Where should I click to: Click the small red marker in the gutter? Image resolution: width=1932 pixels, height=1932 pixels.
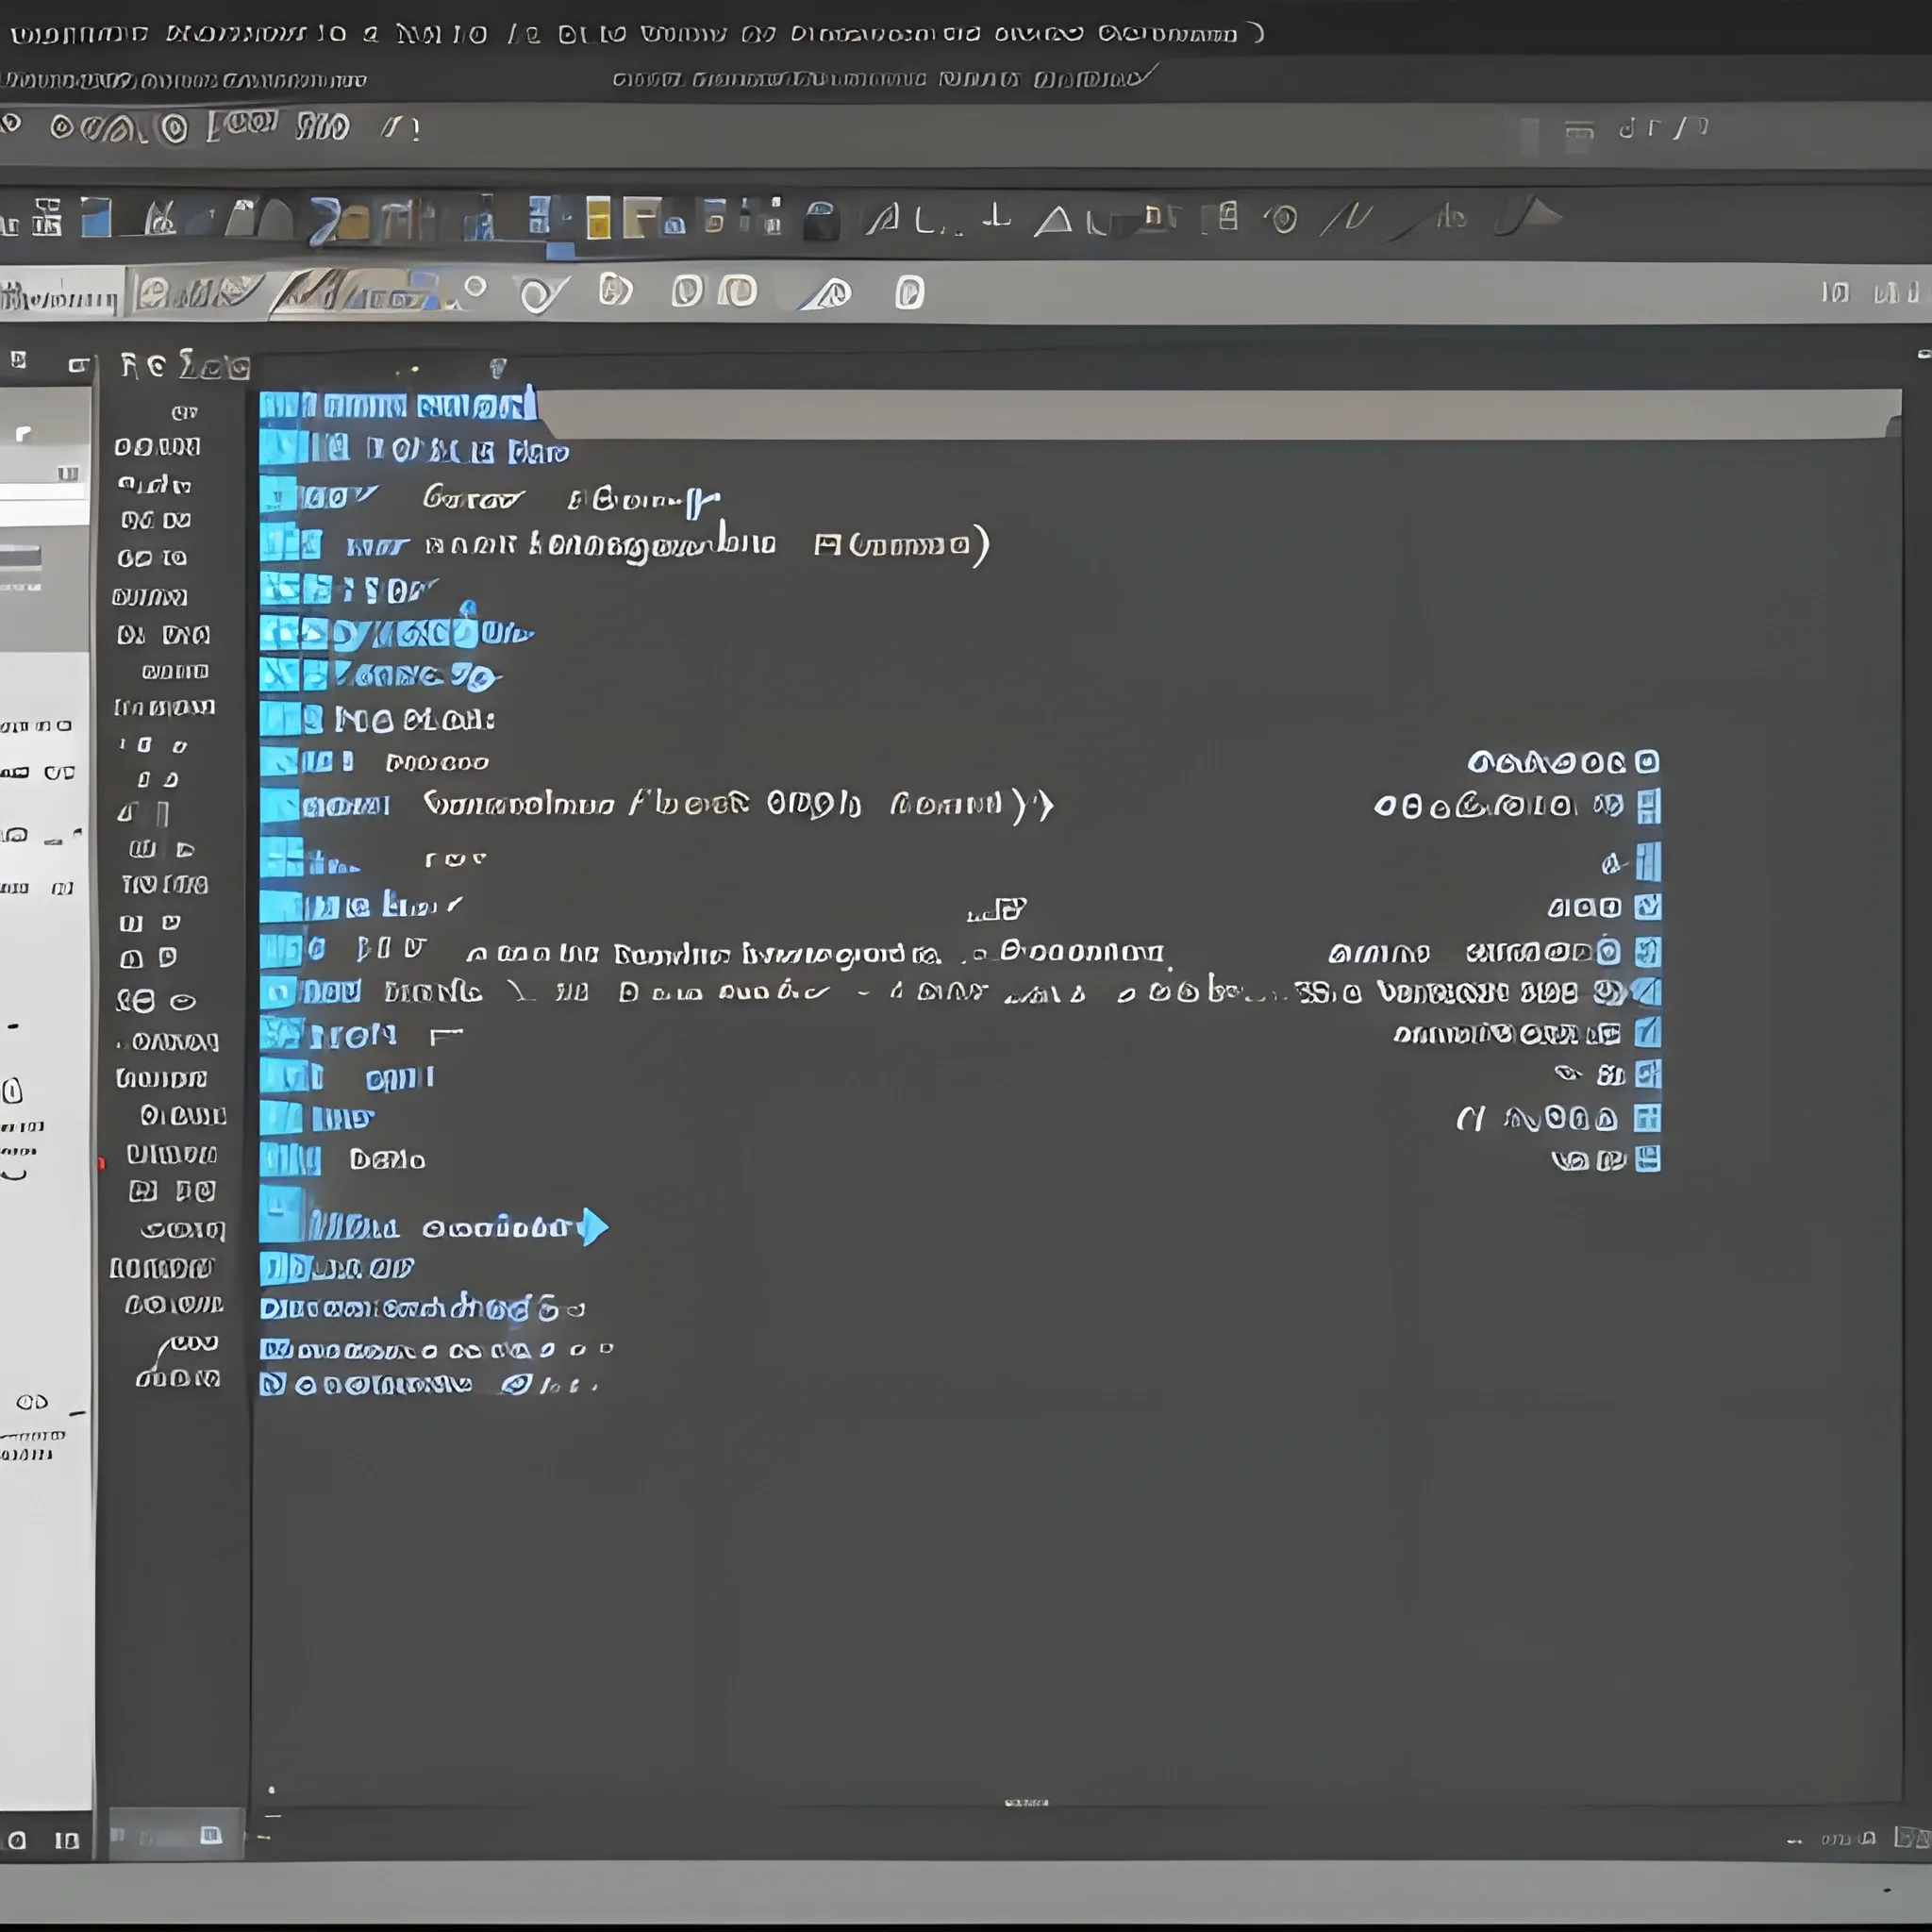pos(101,1163)
